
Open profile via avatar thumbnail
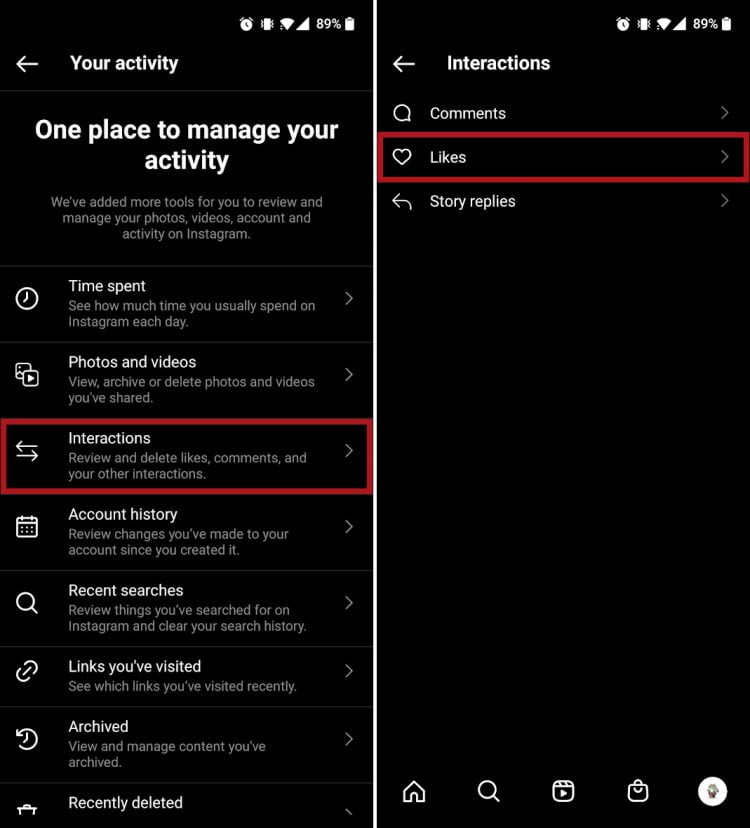712,791
